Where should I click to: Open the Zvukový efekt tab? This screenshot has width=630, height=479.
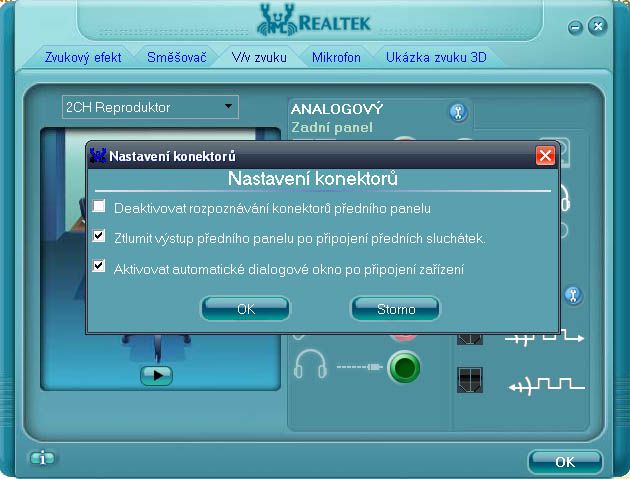83,57
